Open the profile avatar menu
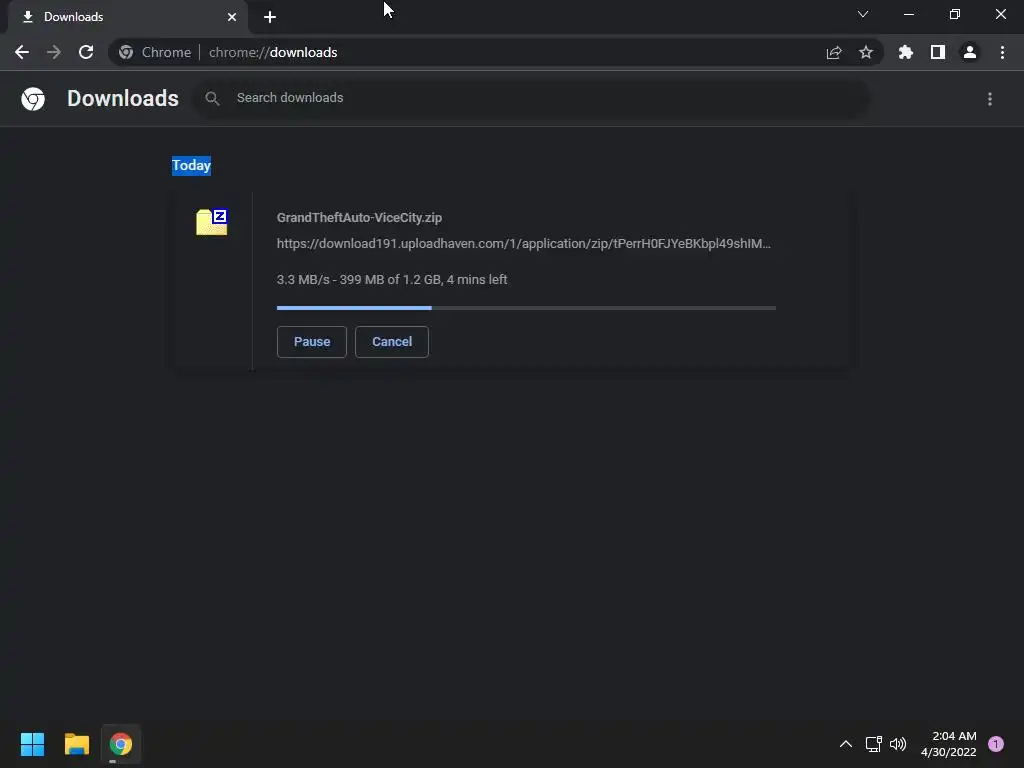Screen dimensions: 1024x768 970,52
